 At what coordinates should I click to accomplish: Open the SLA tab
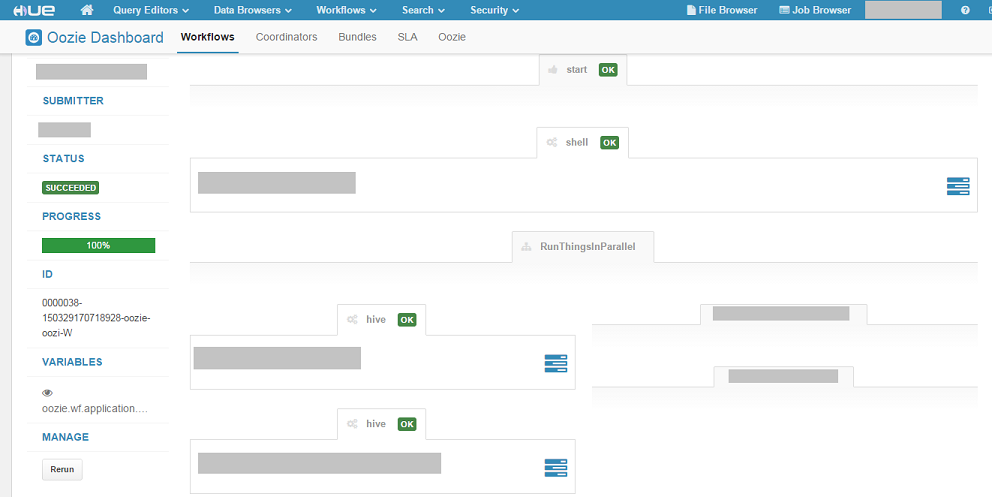[407, 37]
